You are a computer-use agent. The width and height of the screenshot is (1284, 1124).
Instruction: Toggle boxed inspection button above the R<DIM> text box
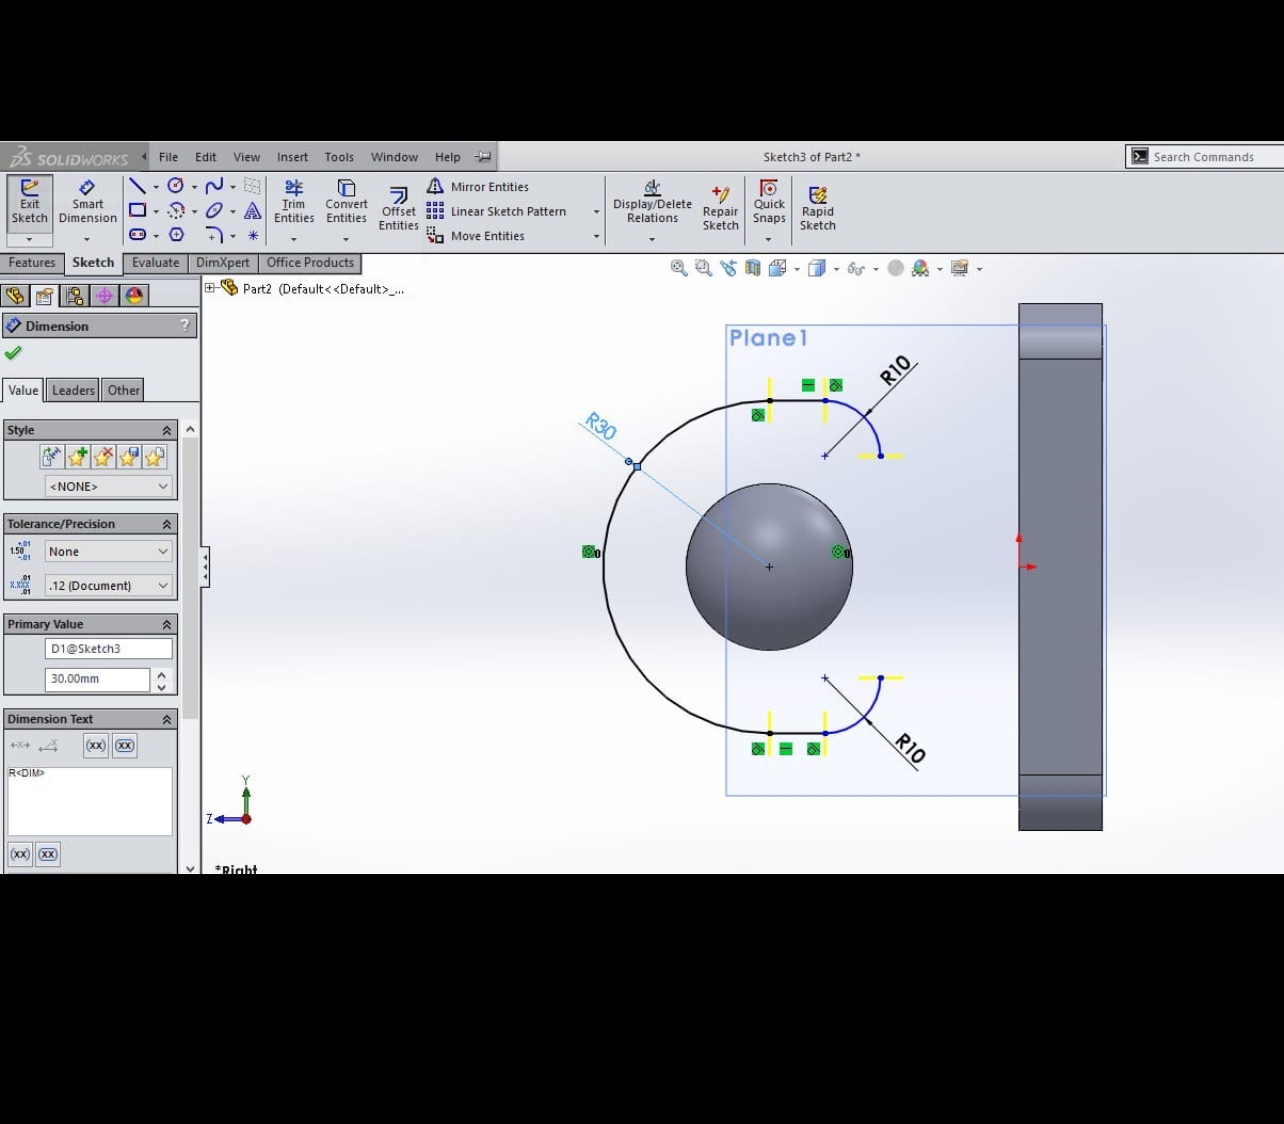124,745
